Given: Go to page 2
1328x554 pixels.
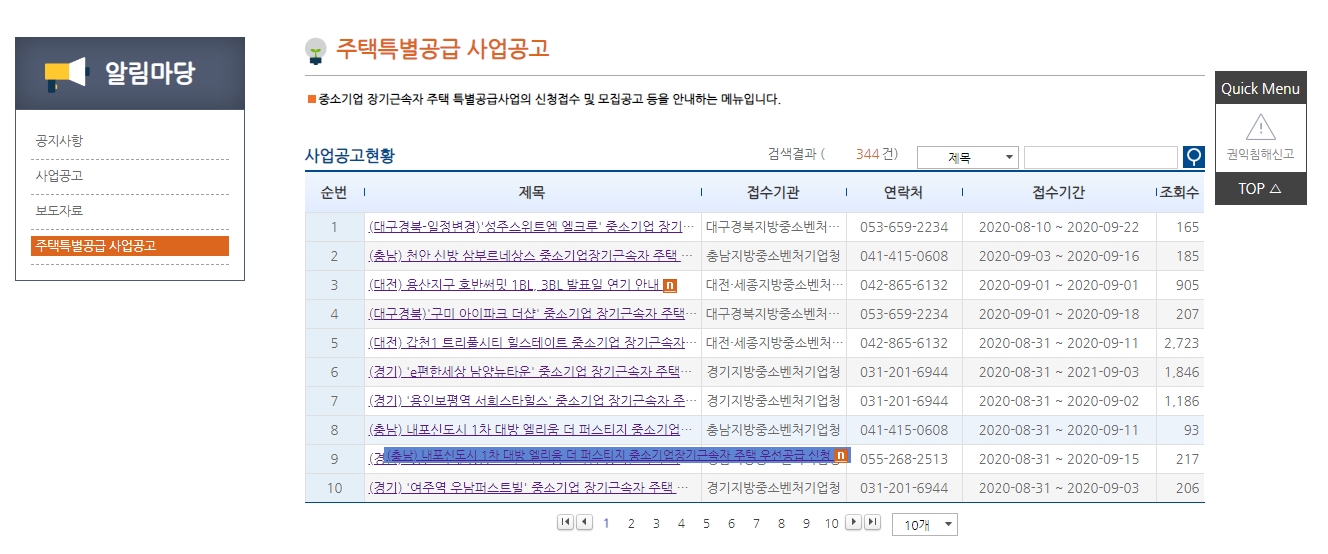Looking at the screenshot, I should point(631,523).
